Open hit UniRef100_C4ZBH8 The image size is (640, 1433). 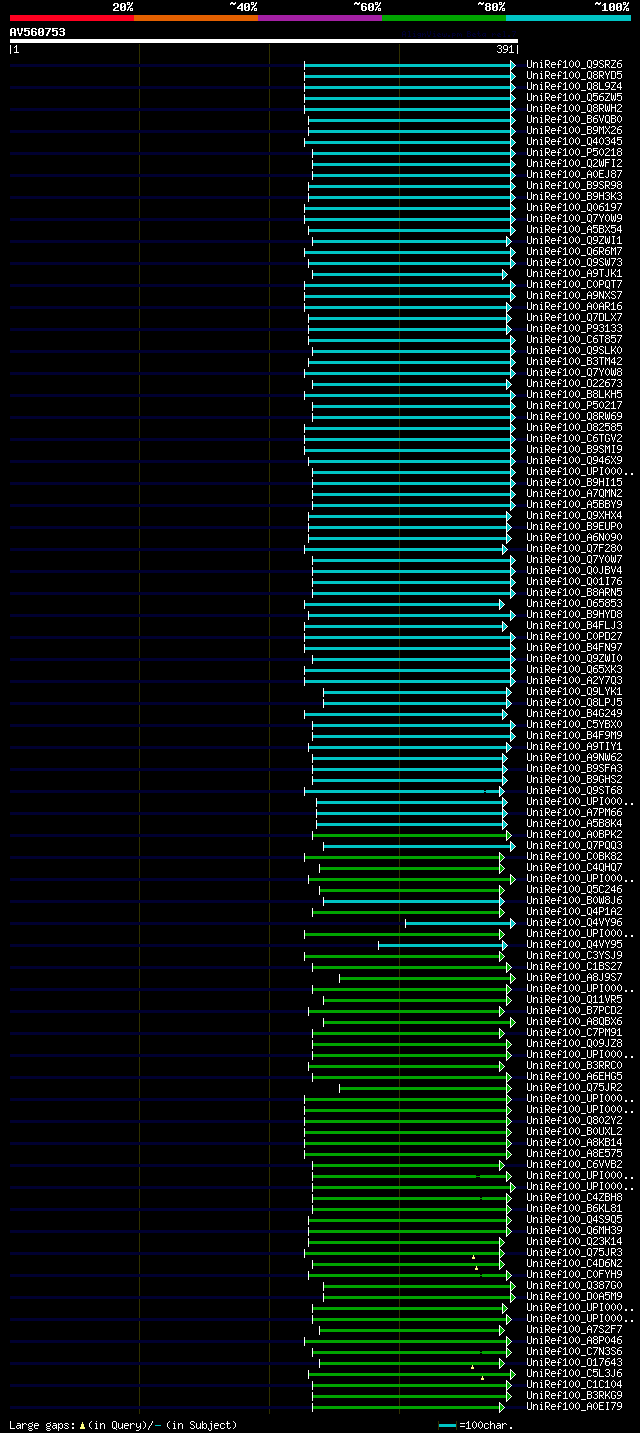point(575,1197)
